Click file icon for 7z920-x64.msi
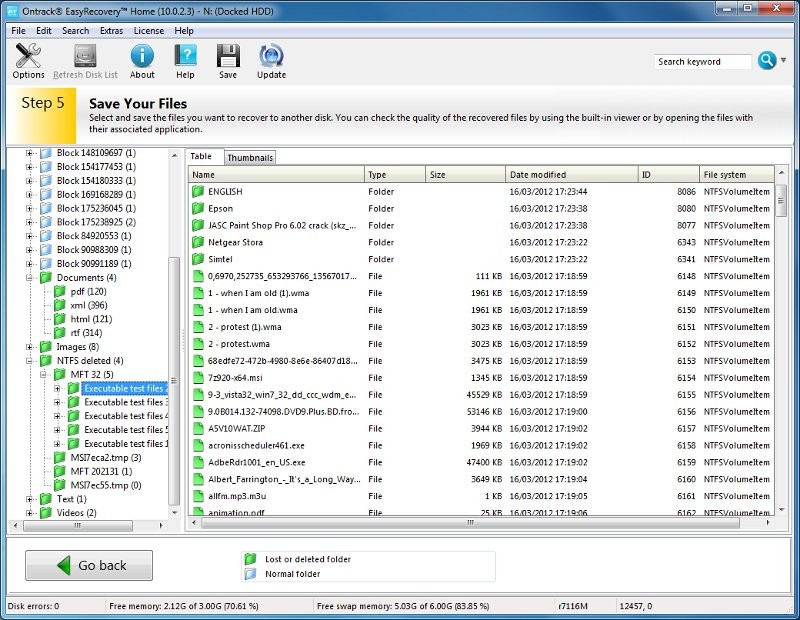Viewport: 800px width, 620px height. point(198,378)
